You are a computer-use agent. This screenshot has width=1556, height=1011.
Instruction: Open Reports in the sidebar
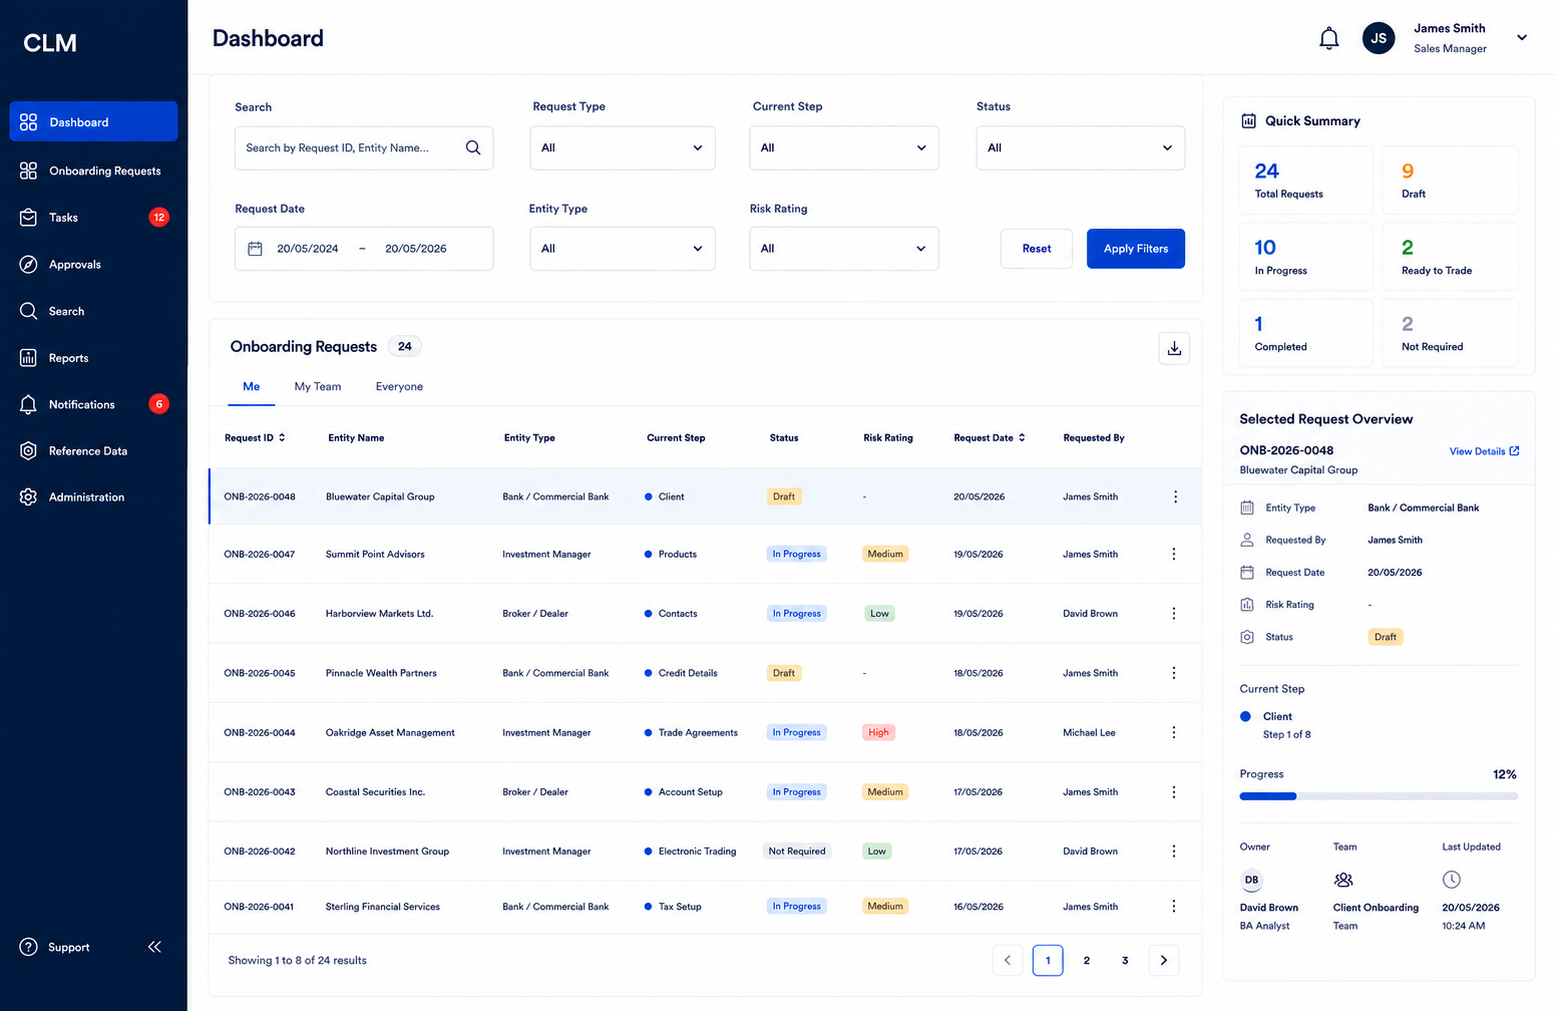pos(94,358)
